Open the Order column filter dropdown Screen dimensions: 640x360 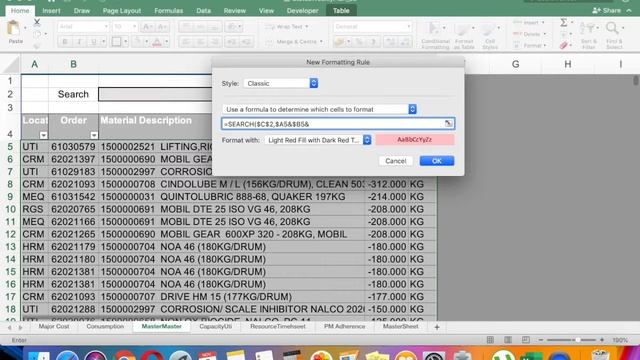[94, 135]
